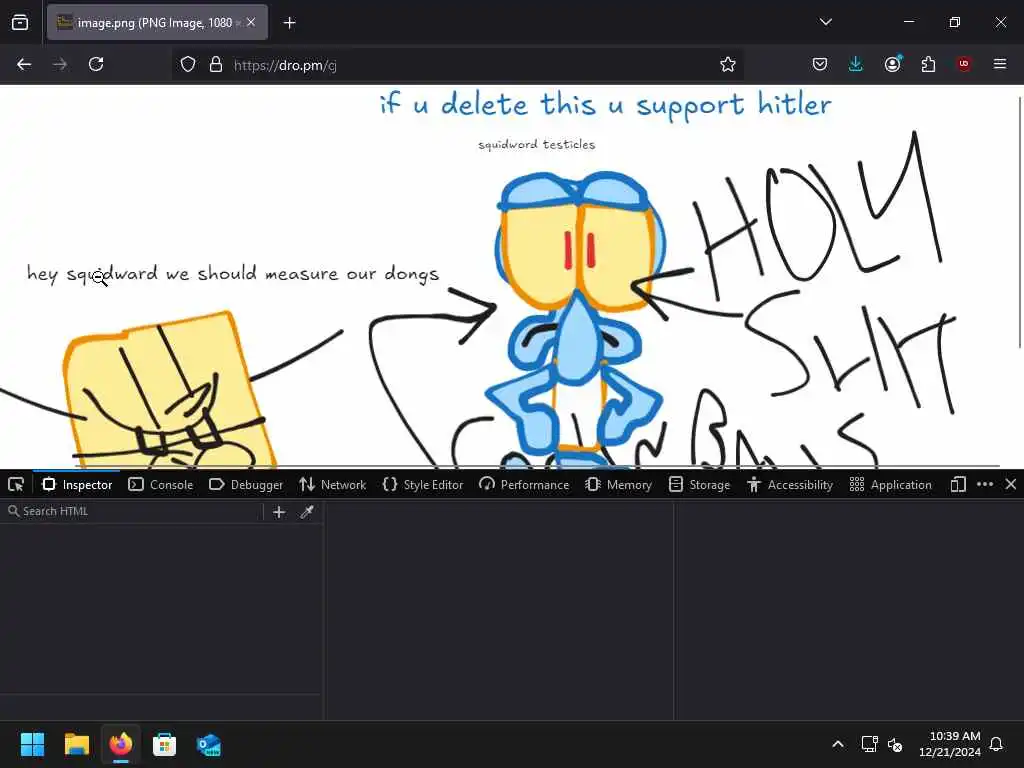Switch to the Debugger tab

coord(246,485)
